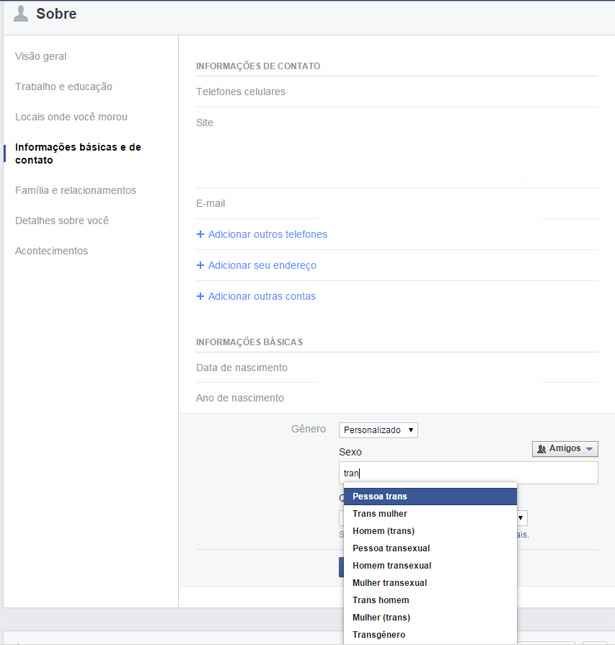Click plus icon beside Adicionar outros telefones
Image resolution: width=615 pixels, height=645 pixels.
[x=200, y=234]
